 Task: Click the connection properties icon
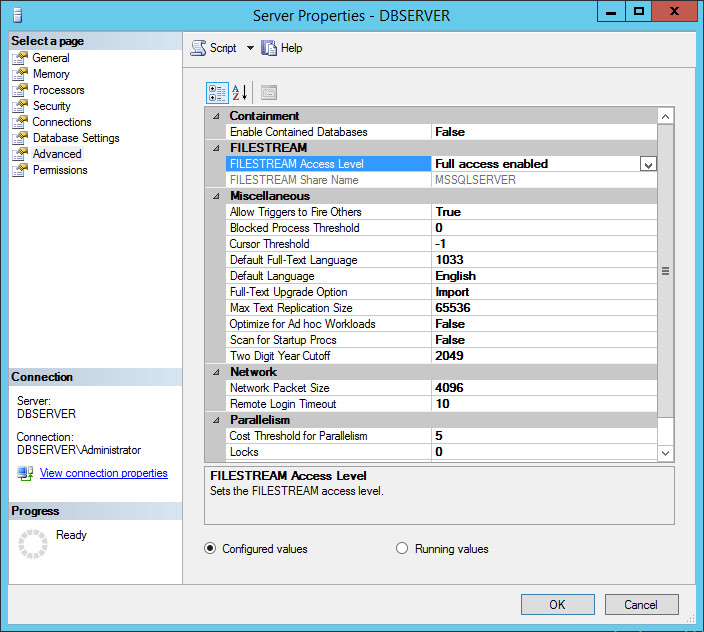(x=25, y=473)
